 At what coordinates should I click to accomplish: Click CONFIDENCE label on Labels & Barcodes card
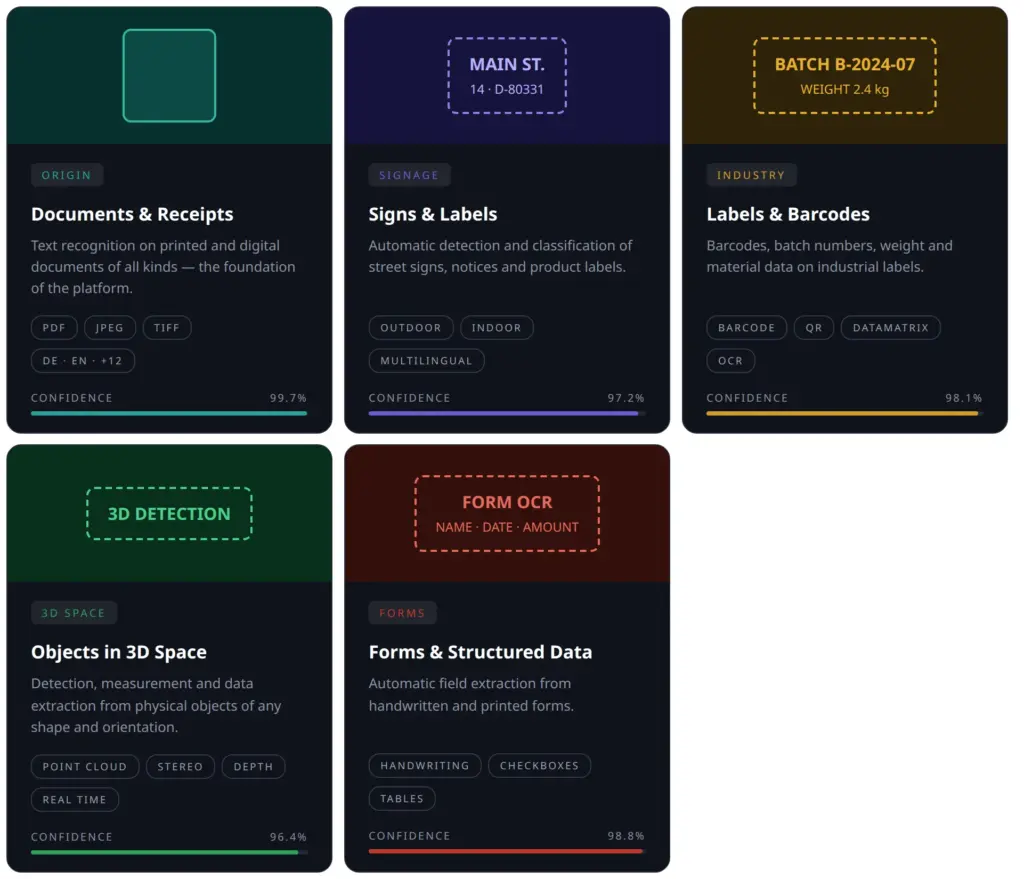pyautogui.click(x=747, y=398)
